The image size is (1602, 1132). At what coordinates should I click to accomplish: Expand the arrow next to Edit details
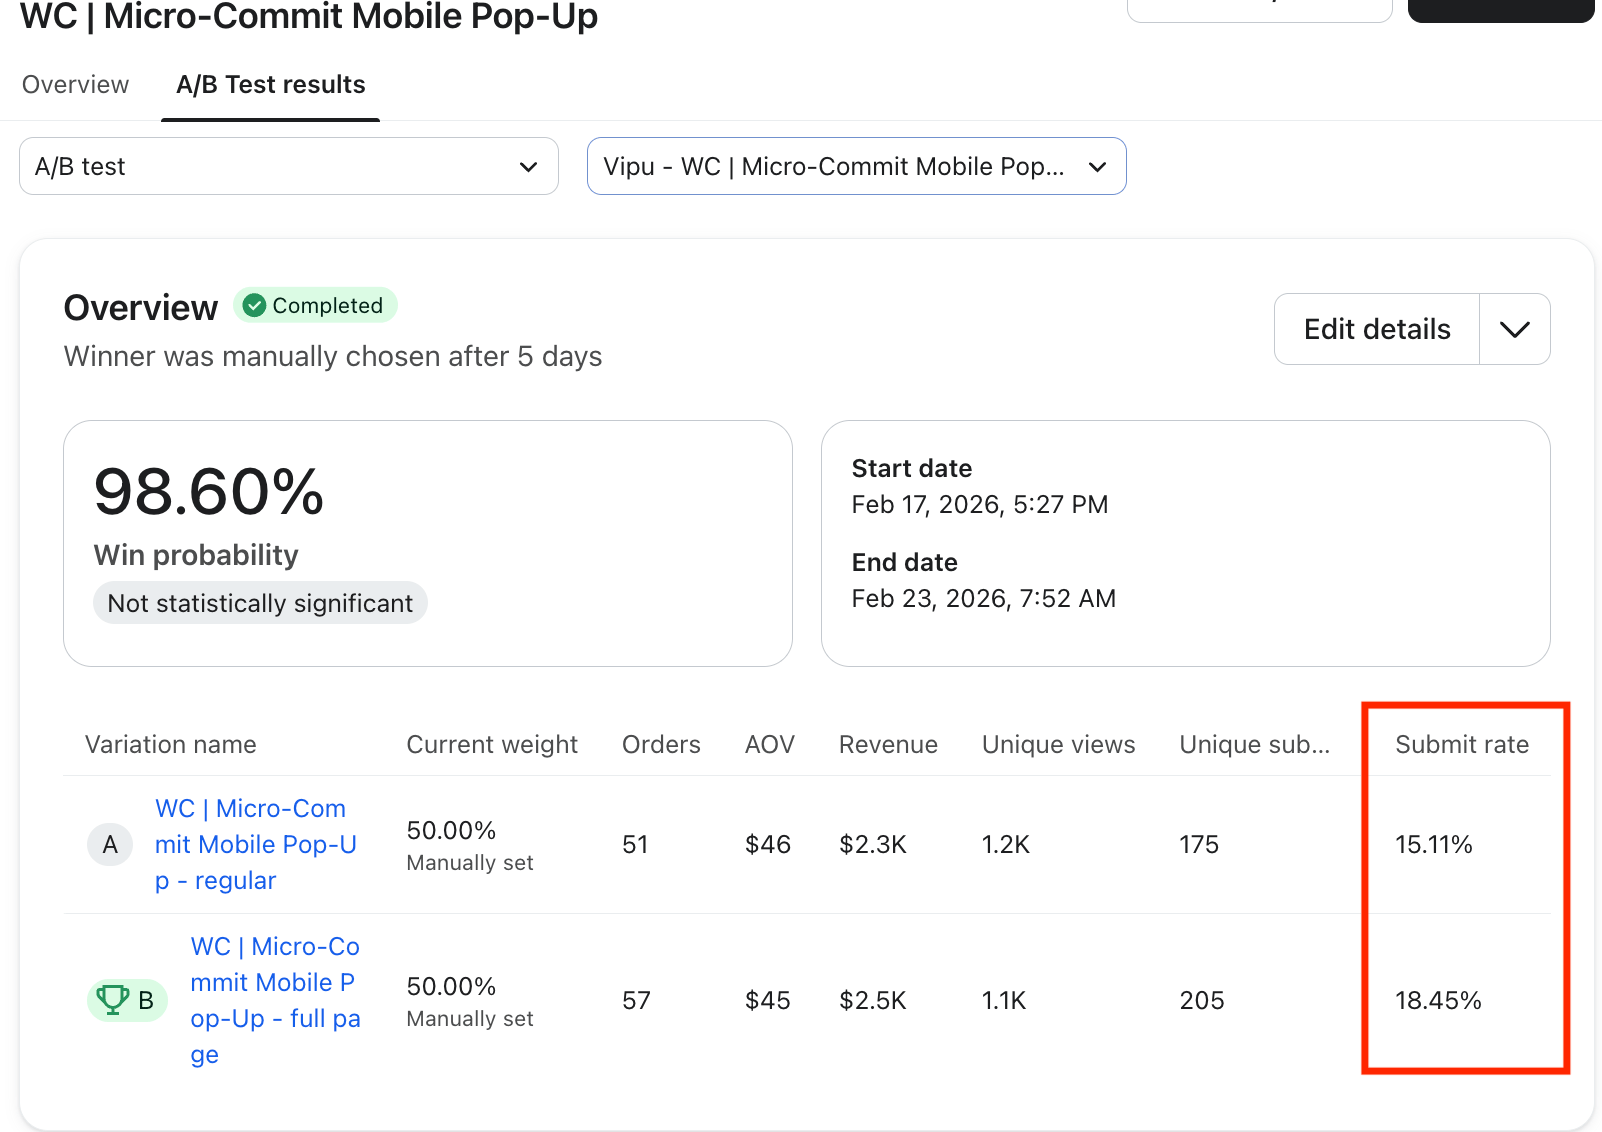pyautogui.click(x=1514, y=329)
